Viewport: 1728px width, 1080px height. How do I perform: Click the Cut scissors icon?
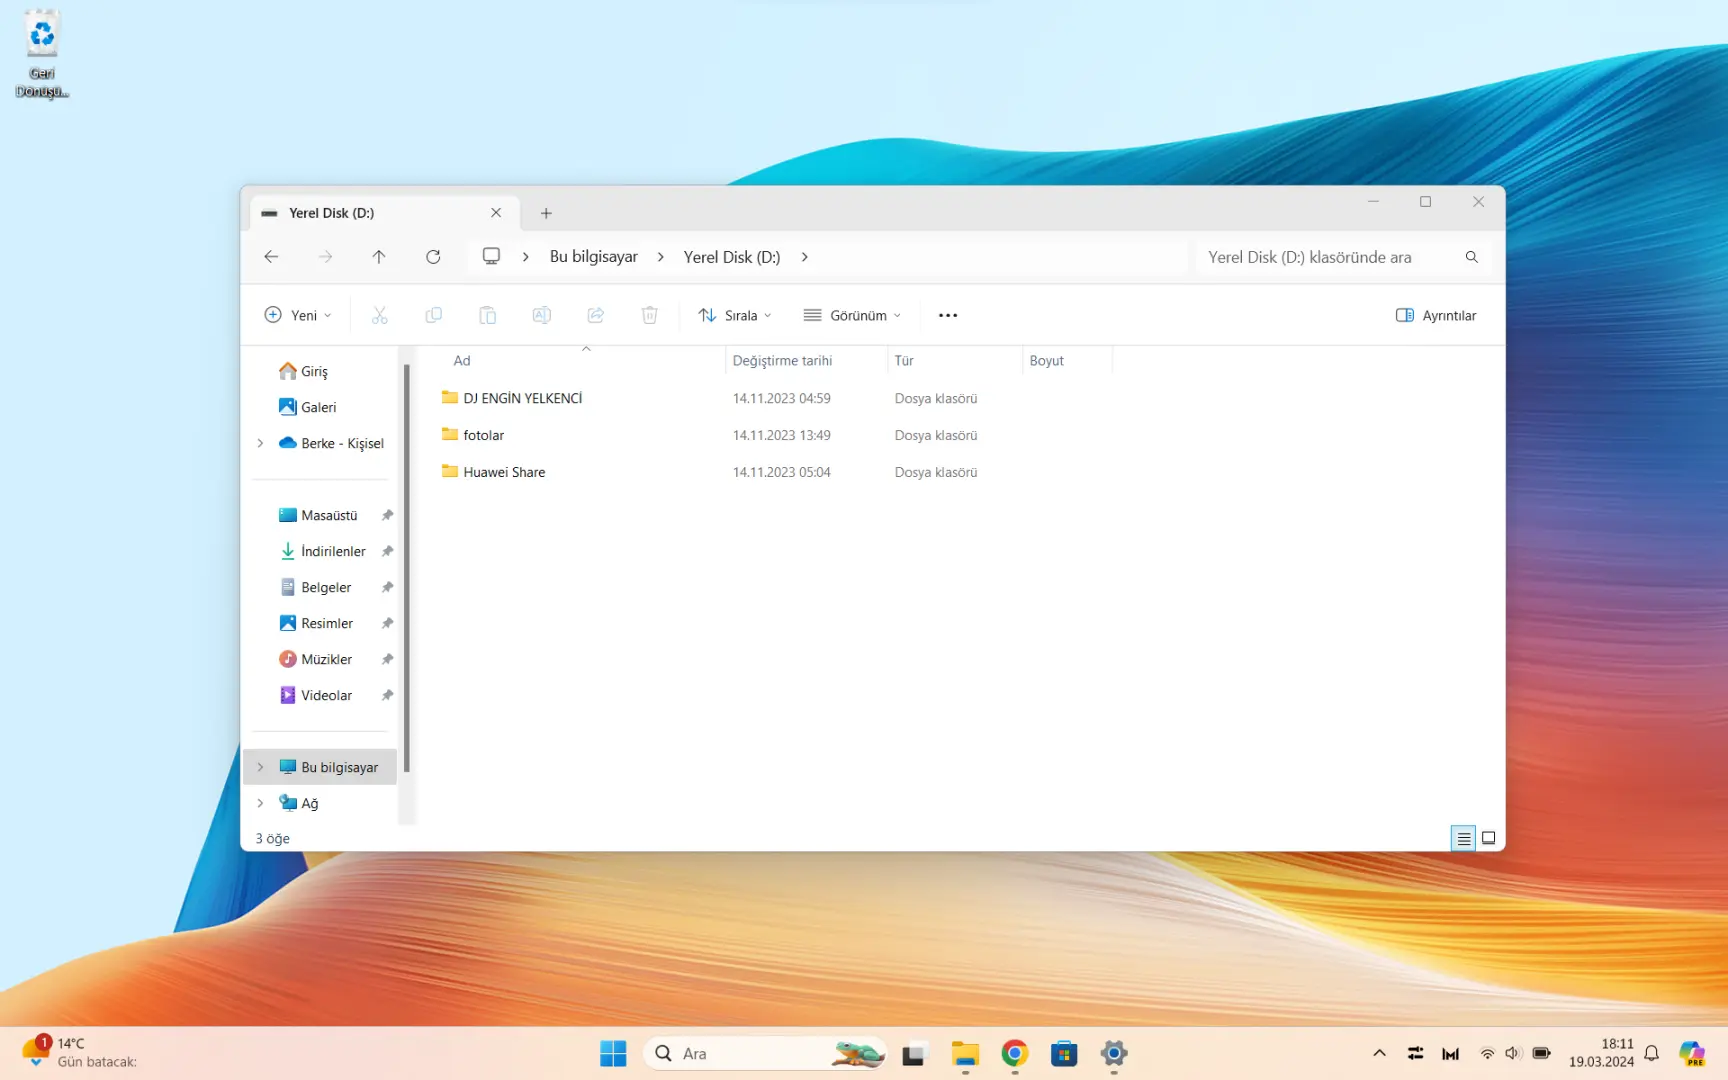tap(380, 315)
